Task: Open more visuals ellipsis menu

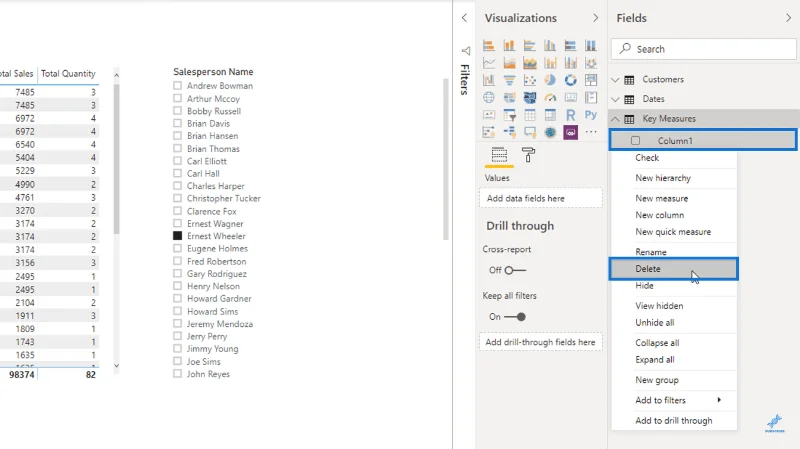Action: (591, 132)
